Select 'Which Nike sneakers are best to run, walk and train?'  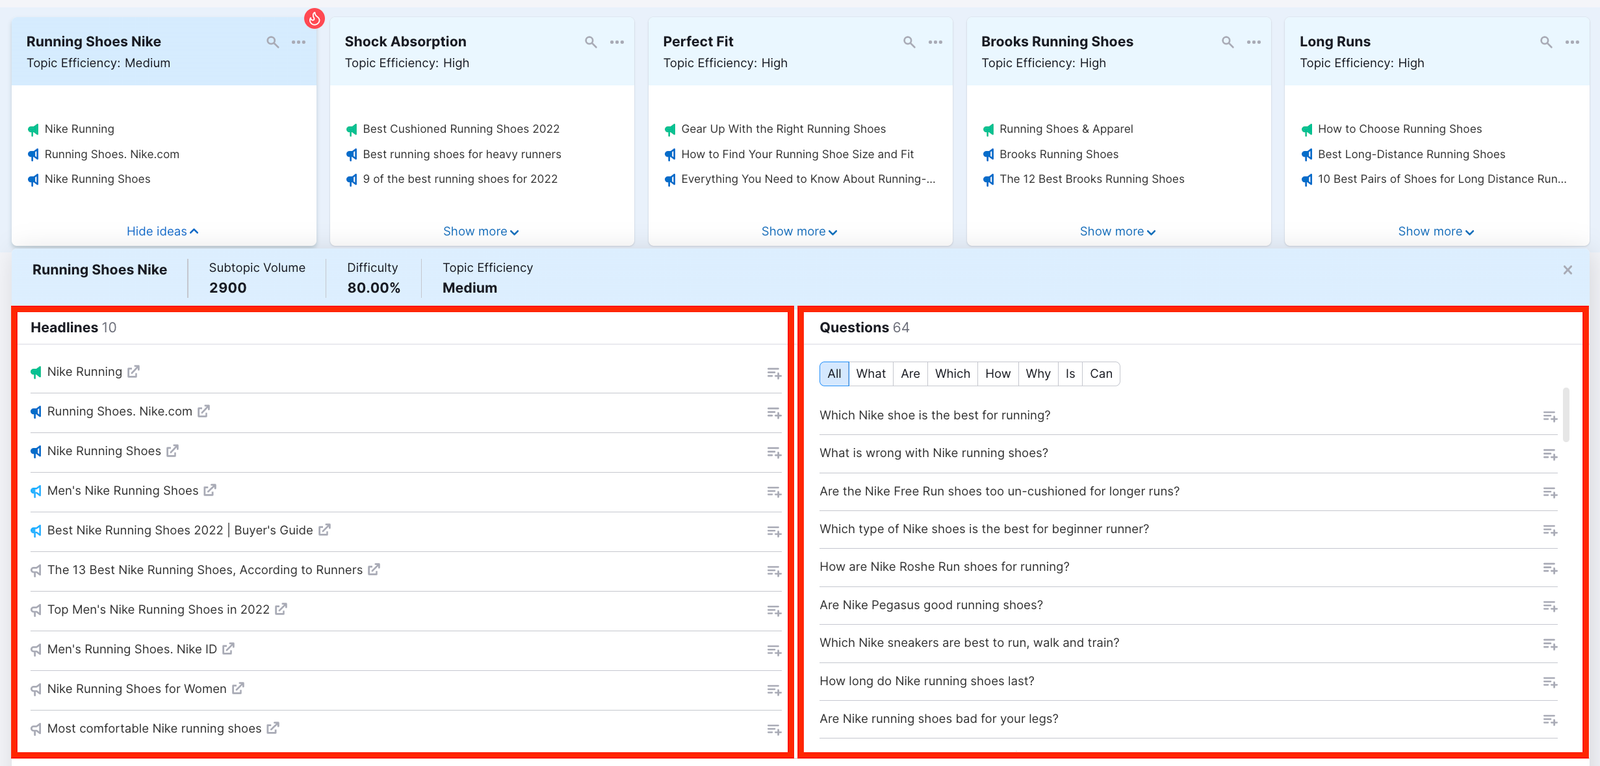[x=970, y=643]
